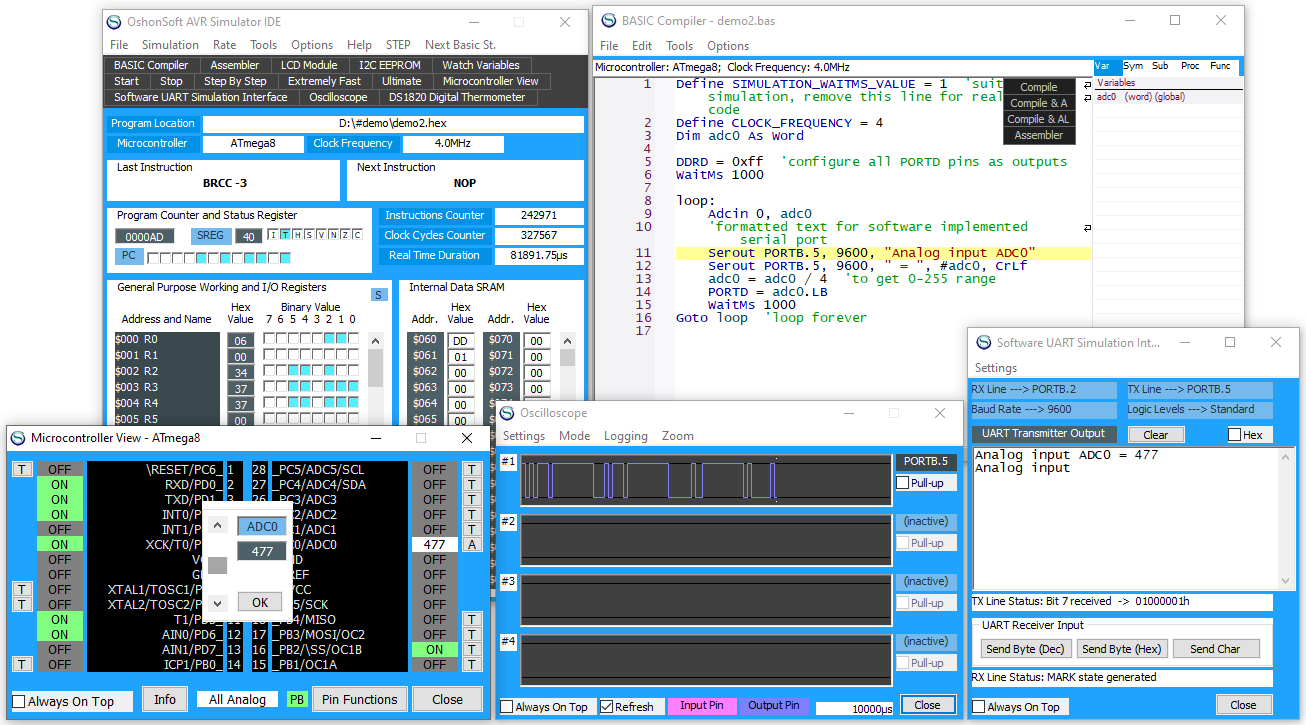Viewport: 1306px width, 725px height.
Task: Choose Compile from the BASIC Compiler popup menu
Action: tap(1039, 87)
